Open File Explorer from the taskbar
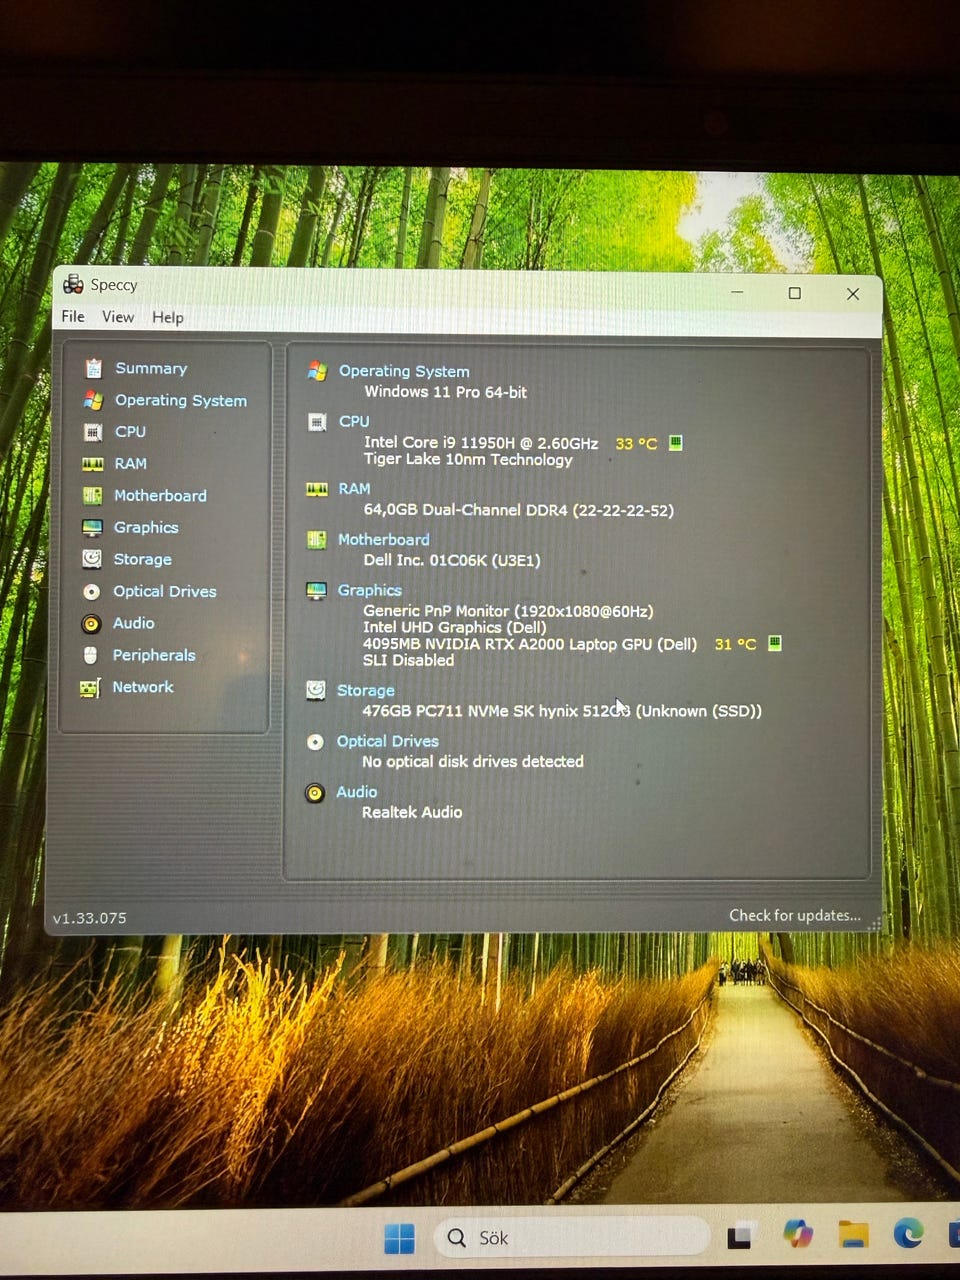Screen dimensions: 960x1280 pyautogui.click(x=853, y=1234)
